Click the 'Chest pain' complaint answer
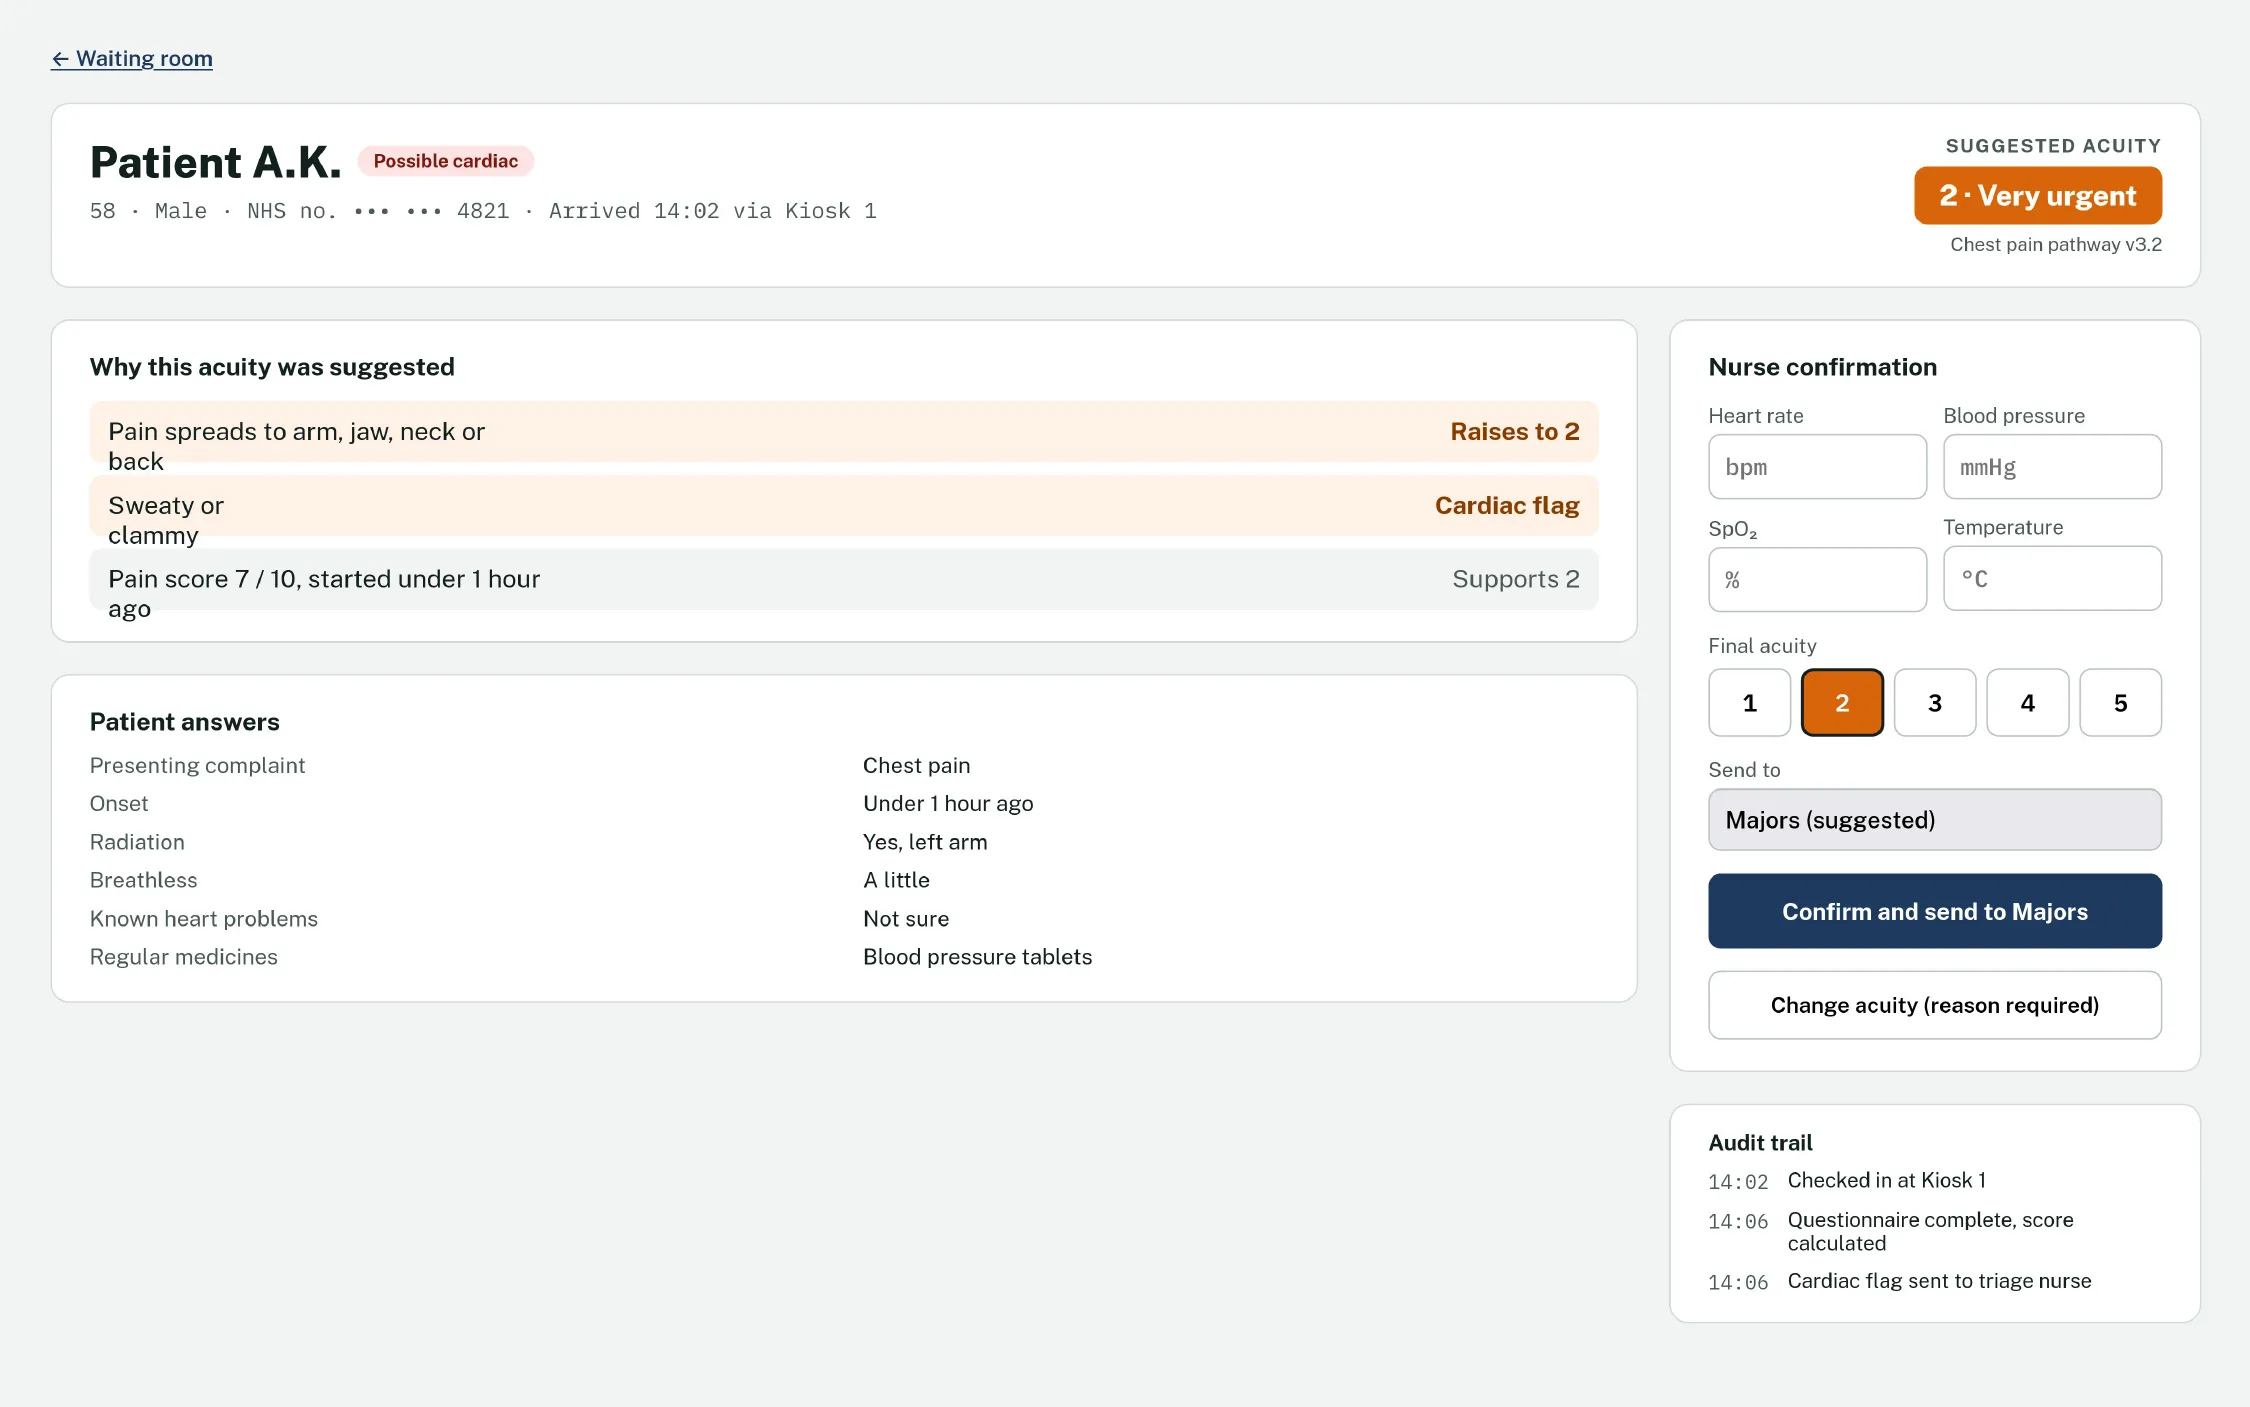 click(x=917, y=766)
